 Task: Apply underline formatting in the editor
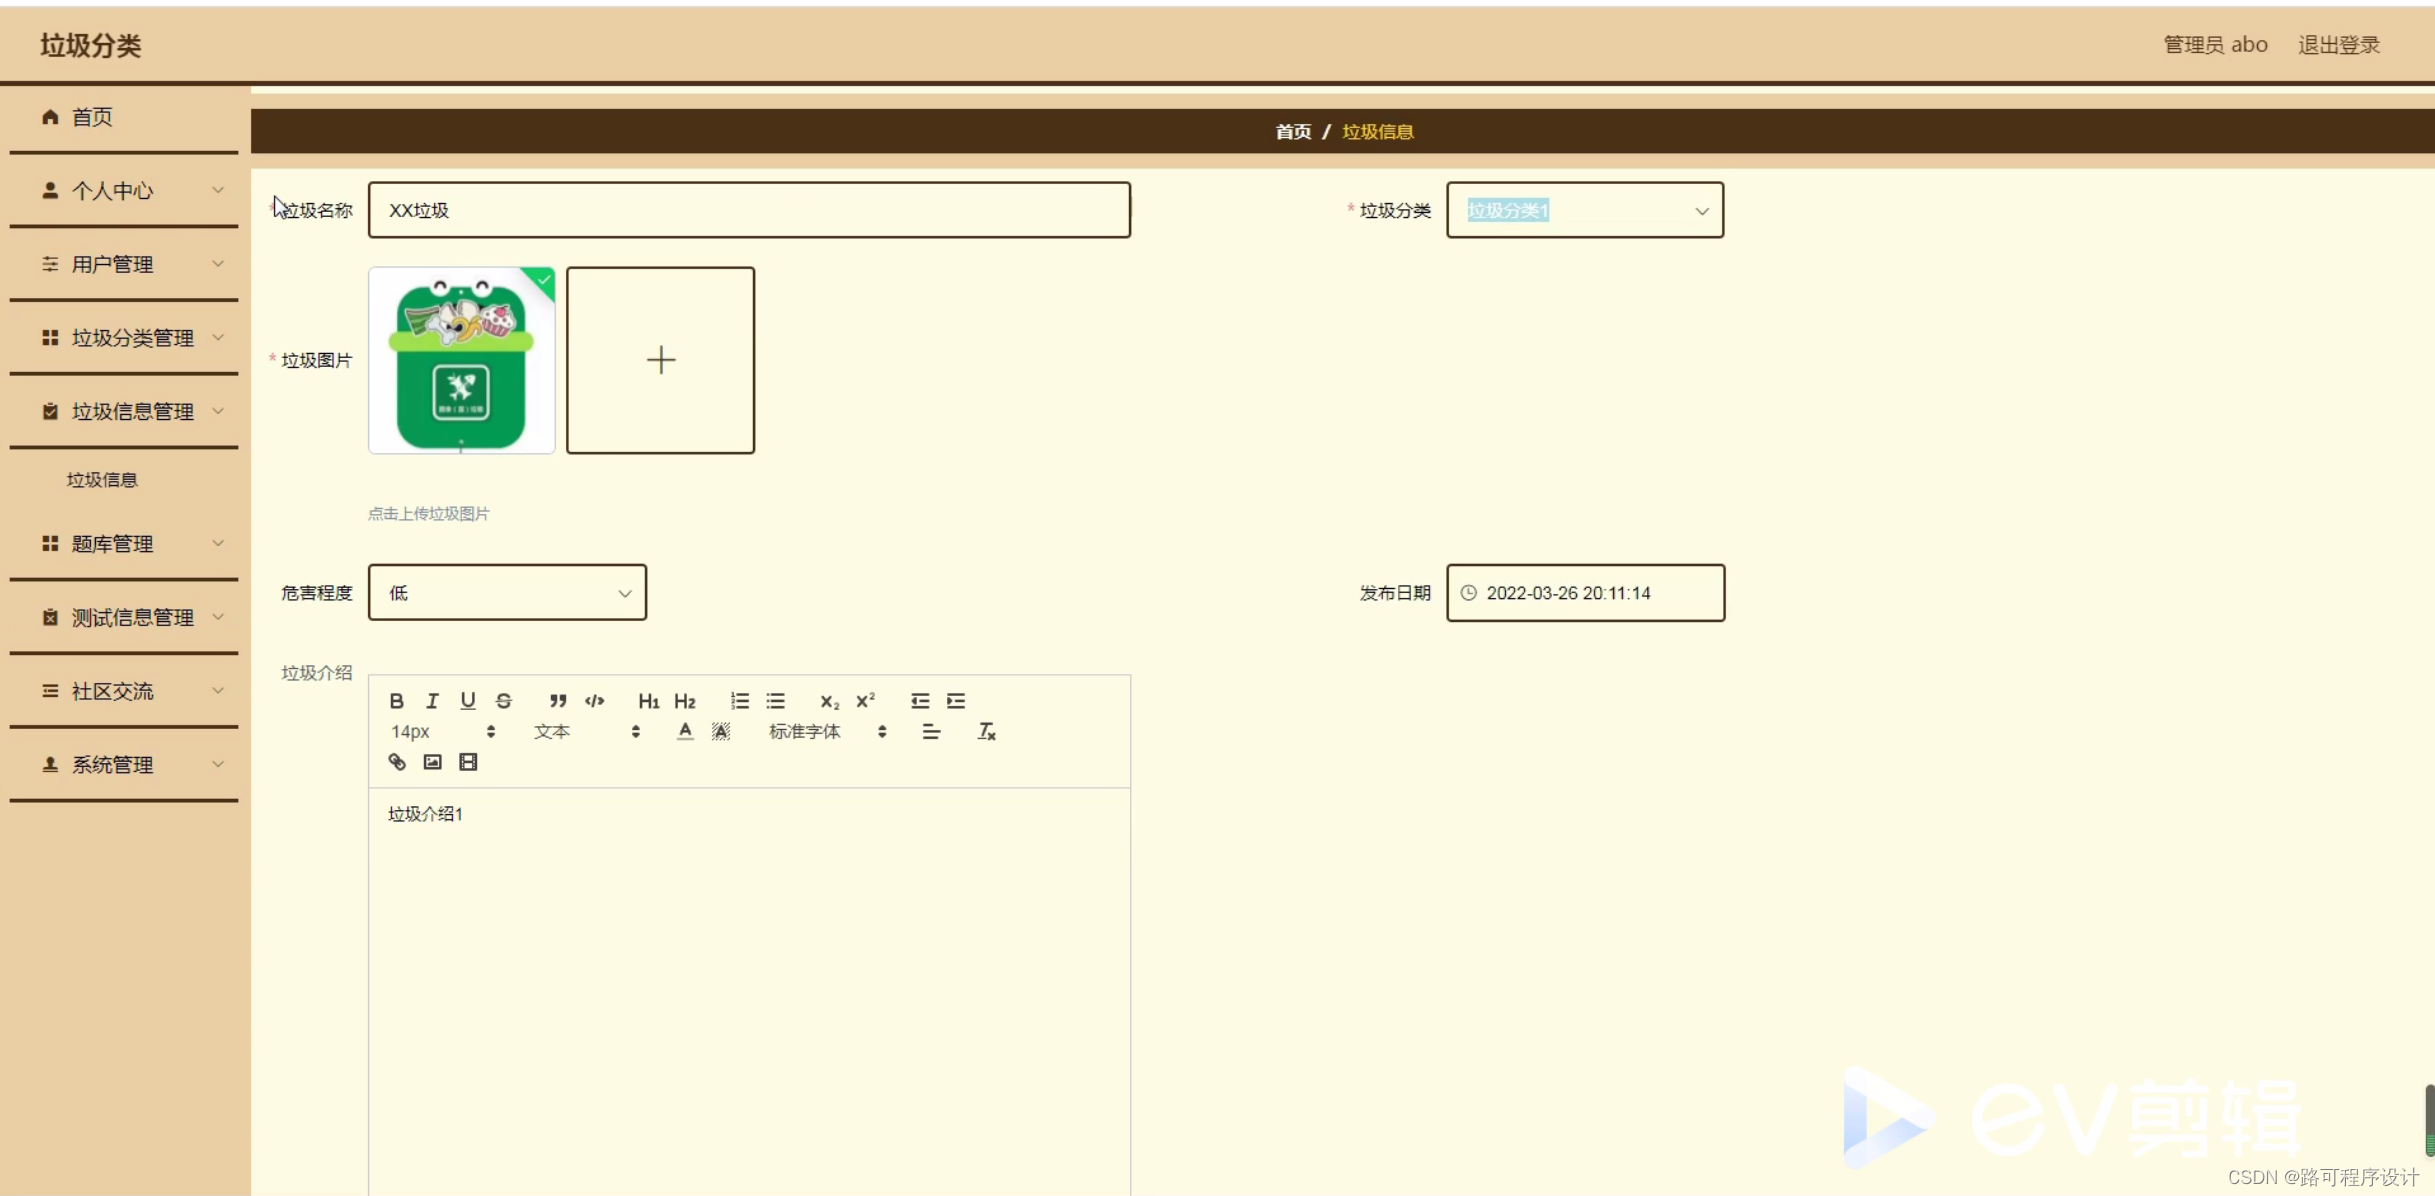click(x=468, y=701)
